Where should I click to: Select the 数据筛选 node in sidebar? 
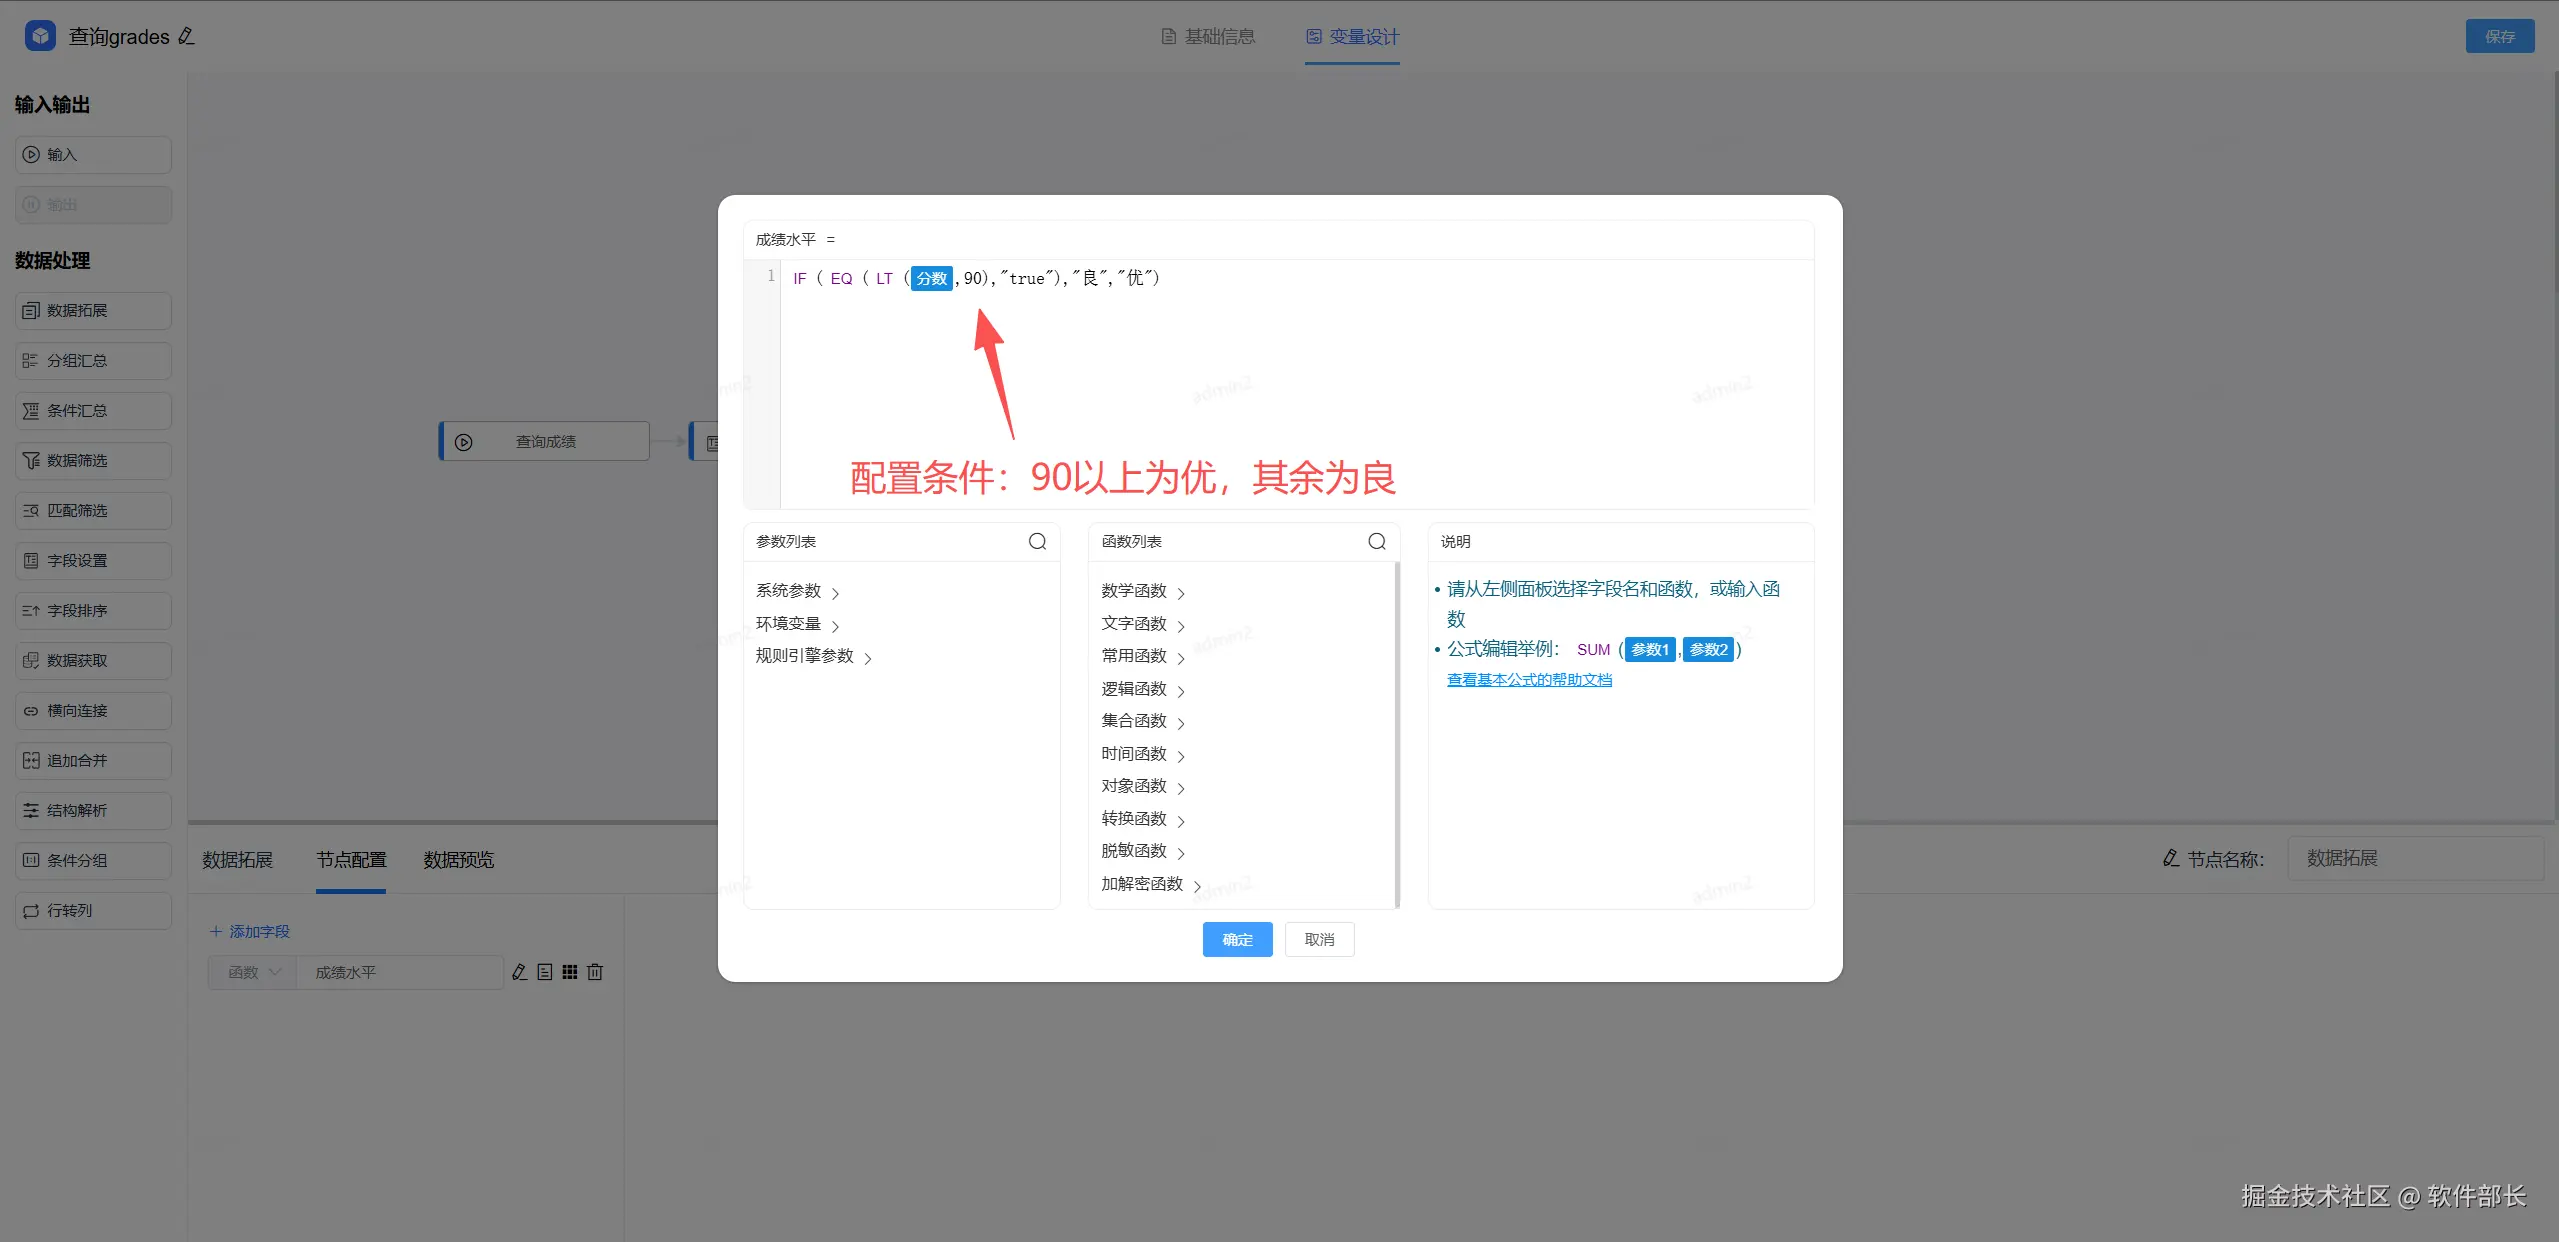pyautogui.click(x=93, y=461)
